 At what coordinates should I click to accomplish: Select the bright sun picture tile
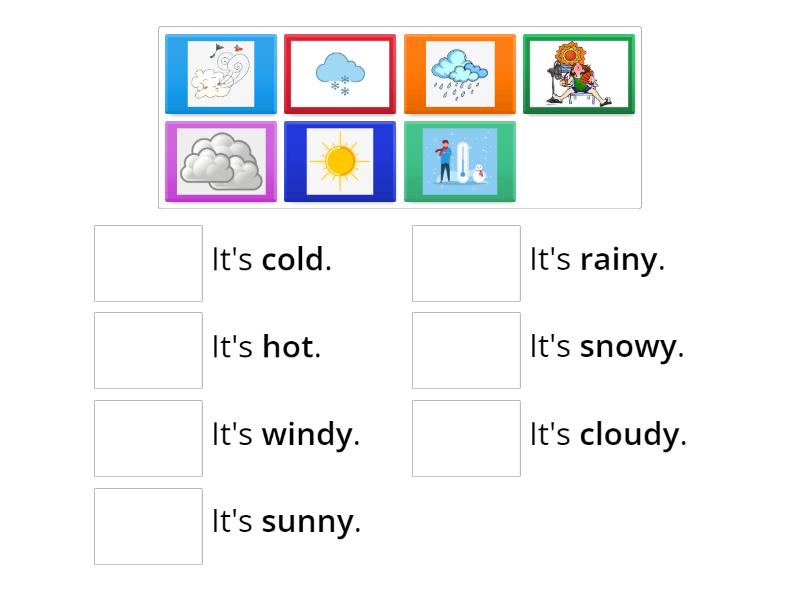(340, 160)
